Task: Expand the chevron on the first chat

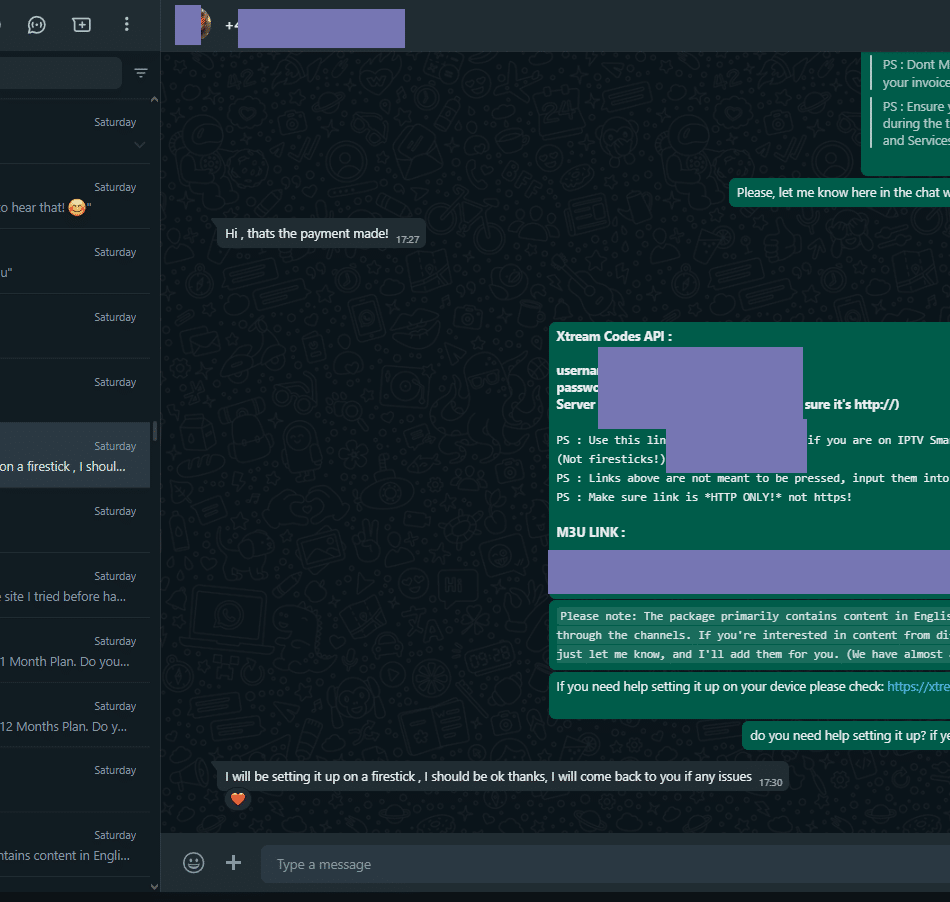Action: [x=139, y=144]
